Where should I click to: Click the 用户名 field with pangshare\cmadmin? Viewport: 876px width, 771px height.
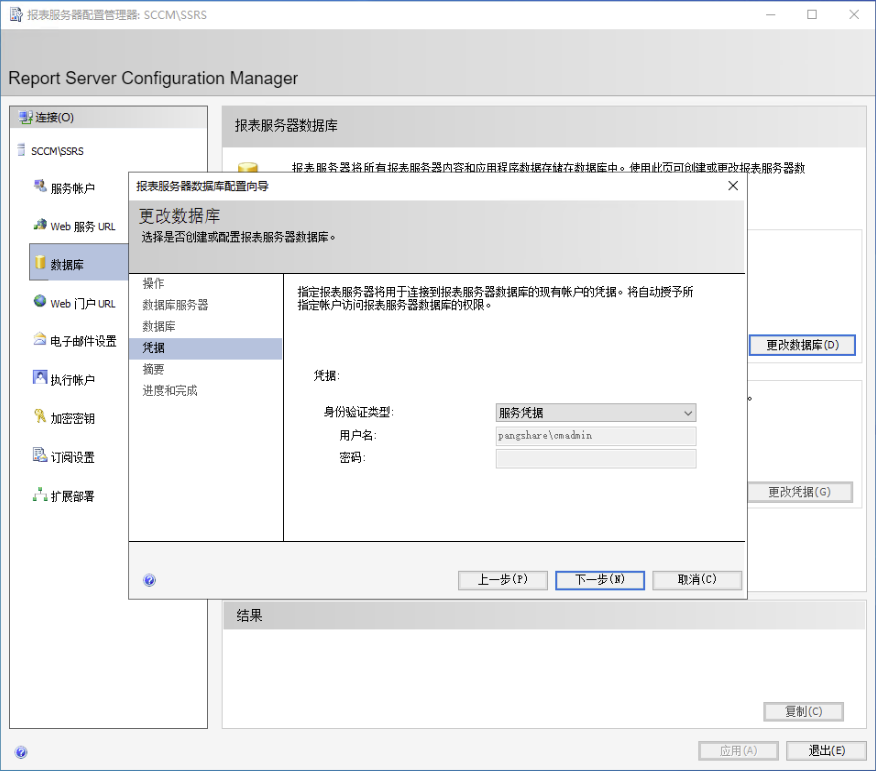tap(596, 436)
